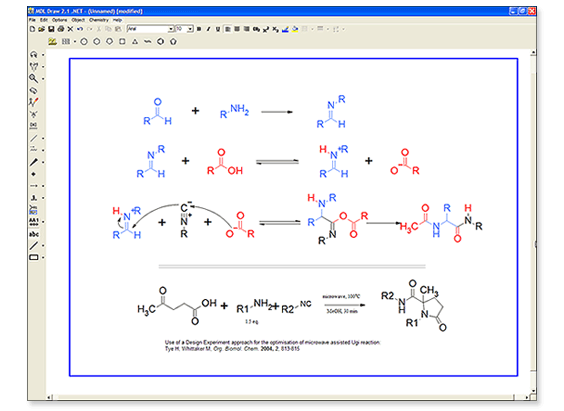Viewport: 564px width, 411px height.
Task: Select the chain squiggle template tool
Action: [x=147, y=42]
